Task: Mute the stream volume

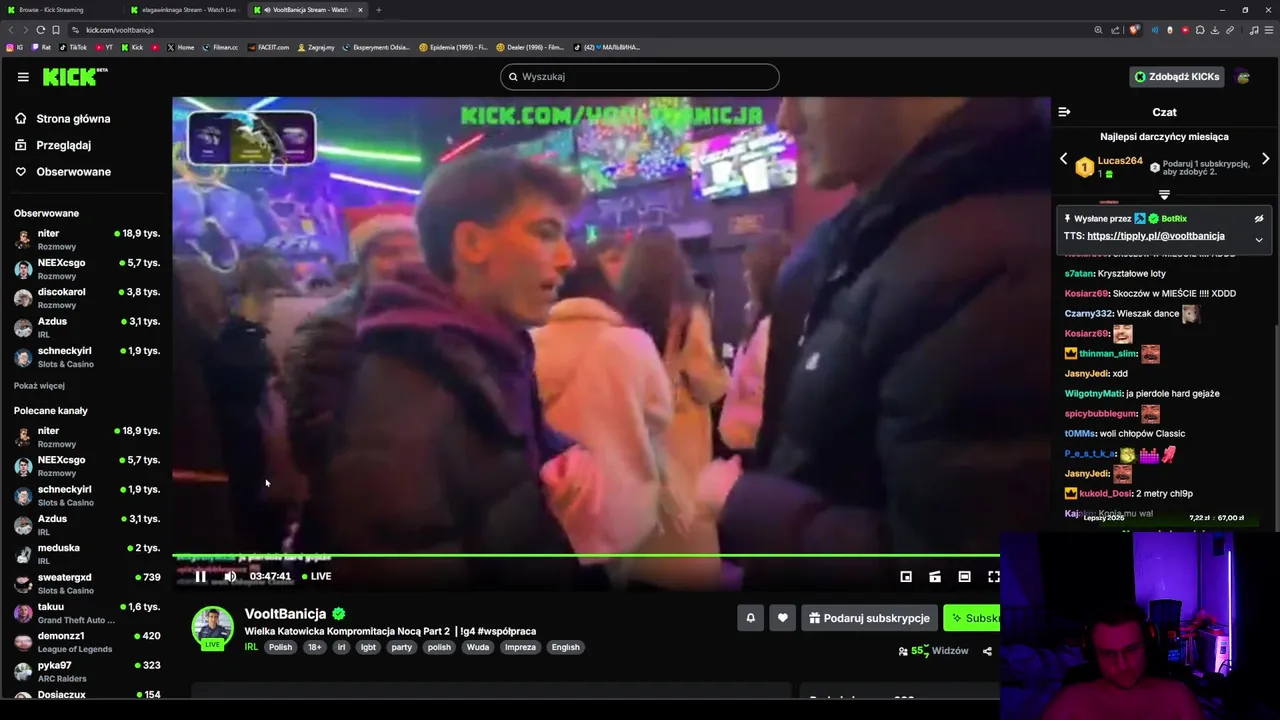Action: click(x=230, y=576)
